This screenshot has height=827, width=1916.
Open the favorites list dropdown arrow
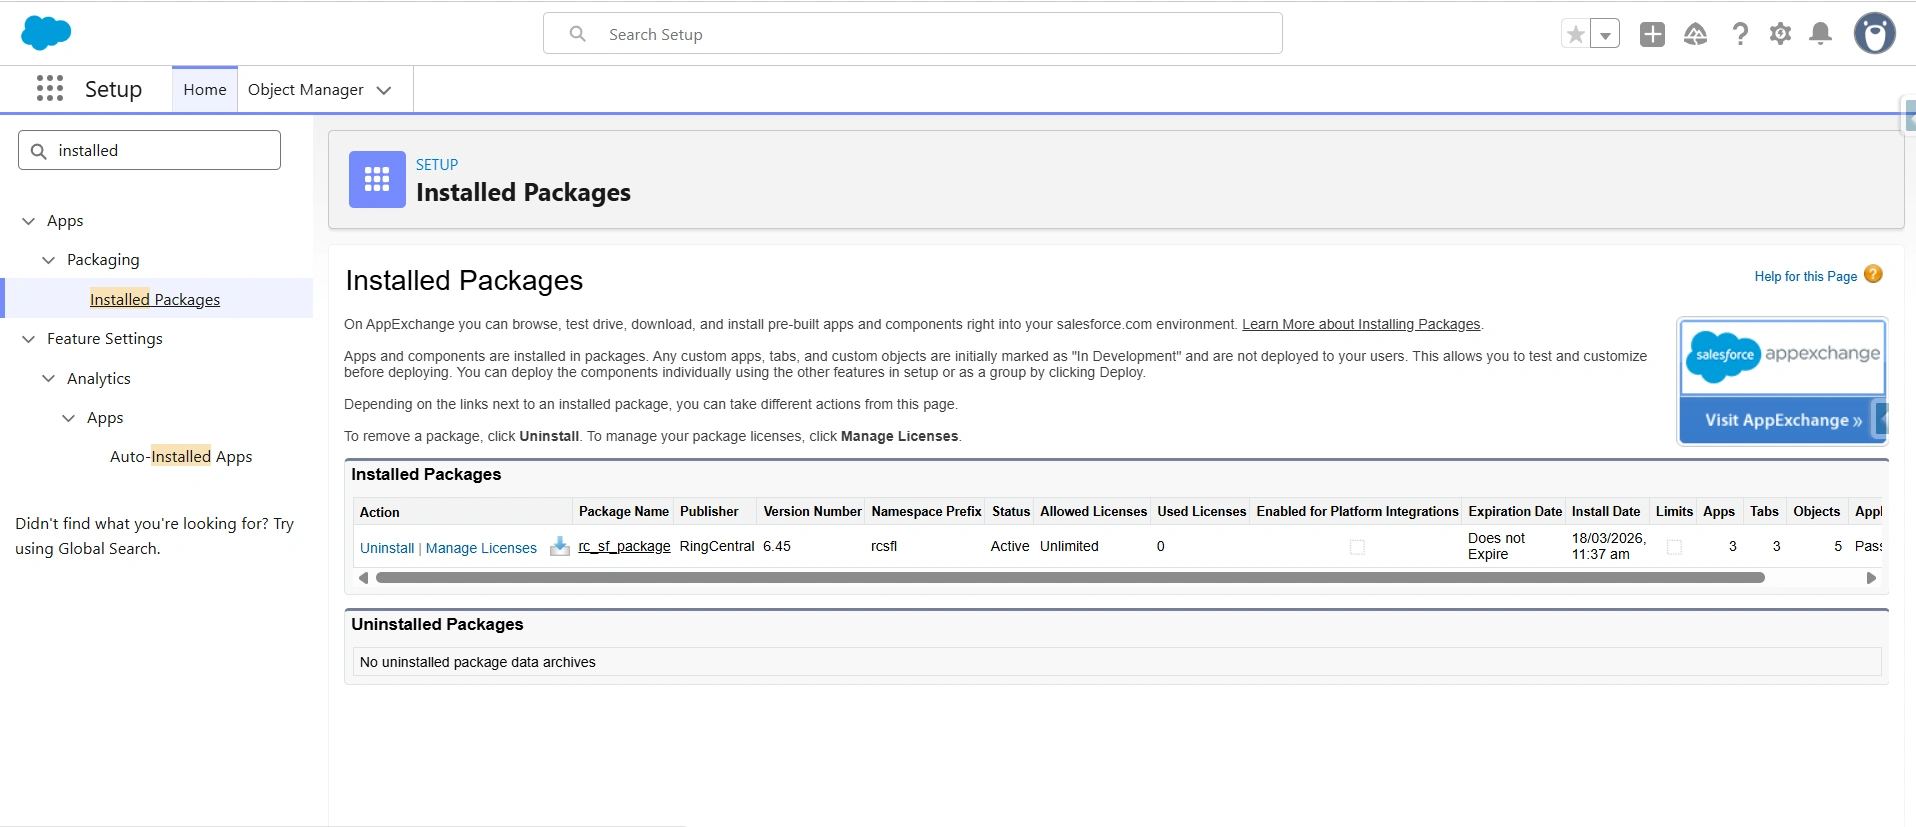pyautogui.click(x=1605, y=34)
